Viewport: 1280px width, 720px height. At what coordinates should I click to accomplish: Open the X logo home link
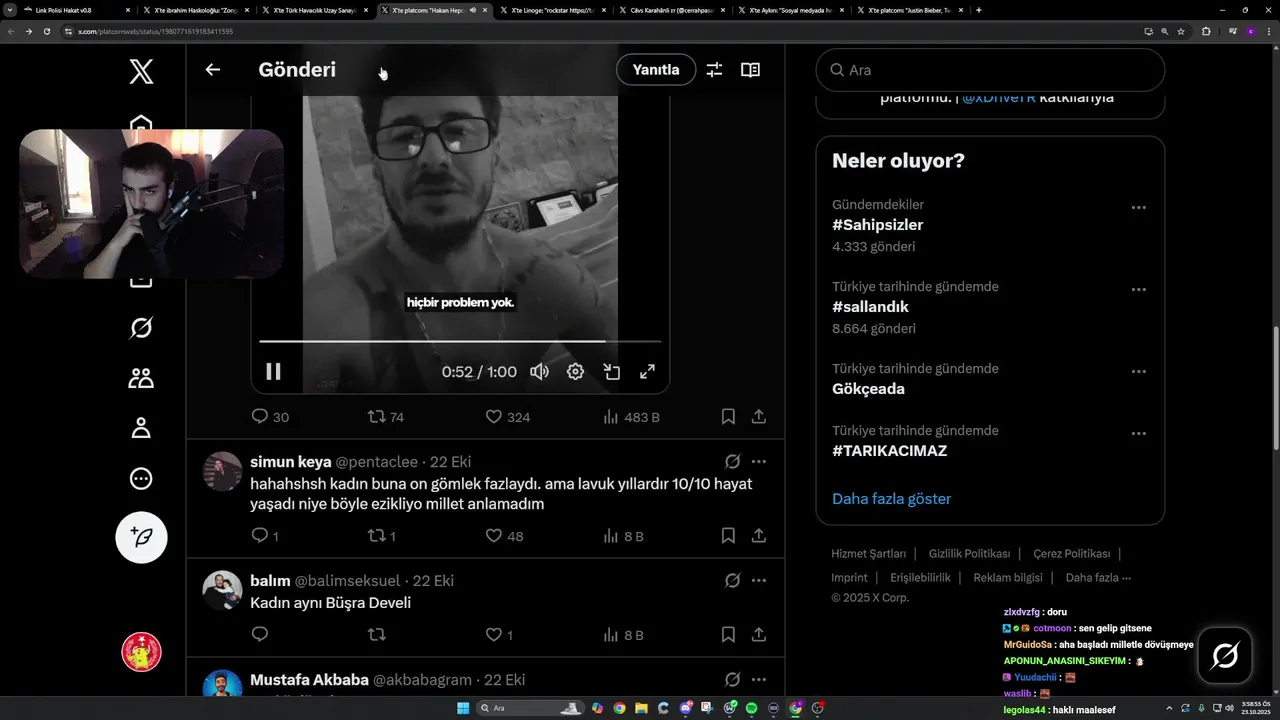coord(141,71)
